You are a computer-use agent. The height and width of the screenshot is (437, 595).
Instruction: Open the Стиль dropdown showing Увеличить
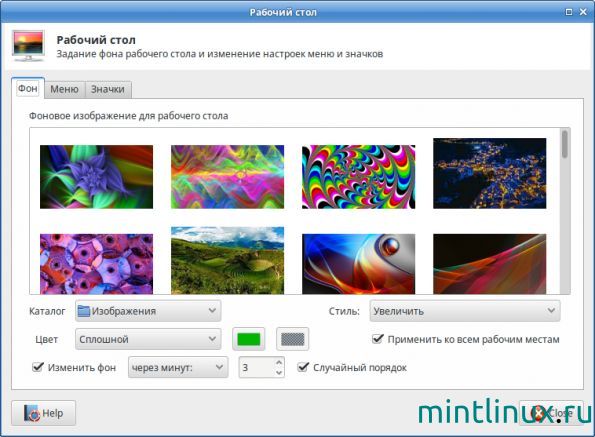pyautogui.click(x=465, y=311)
